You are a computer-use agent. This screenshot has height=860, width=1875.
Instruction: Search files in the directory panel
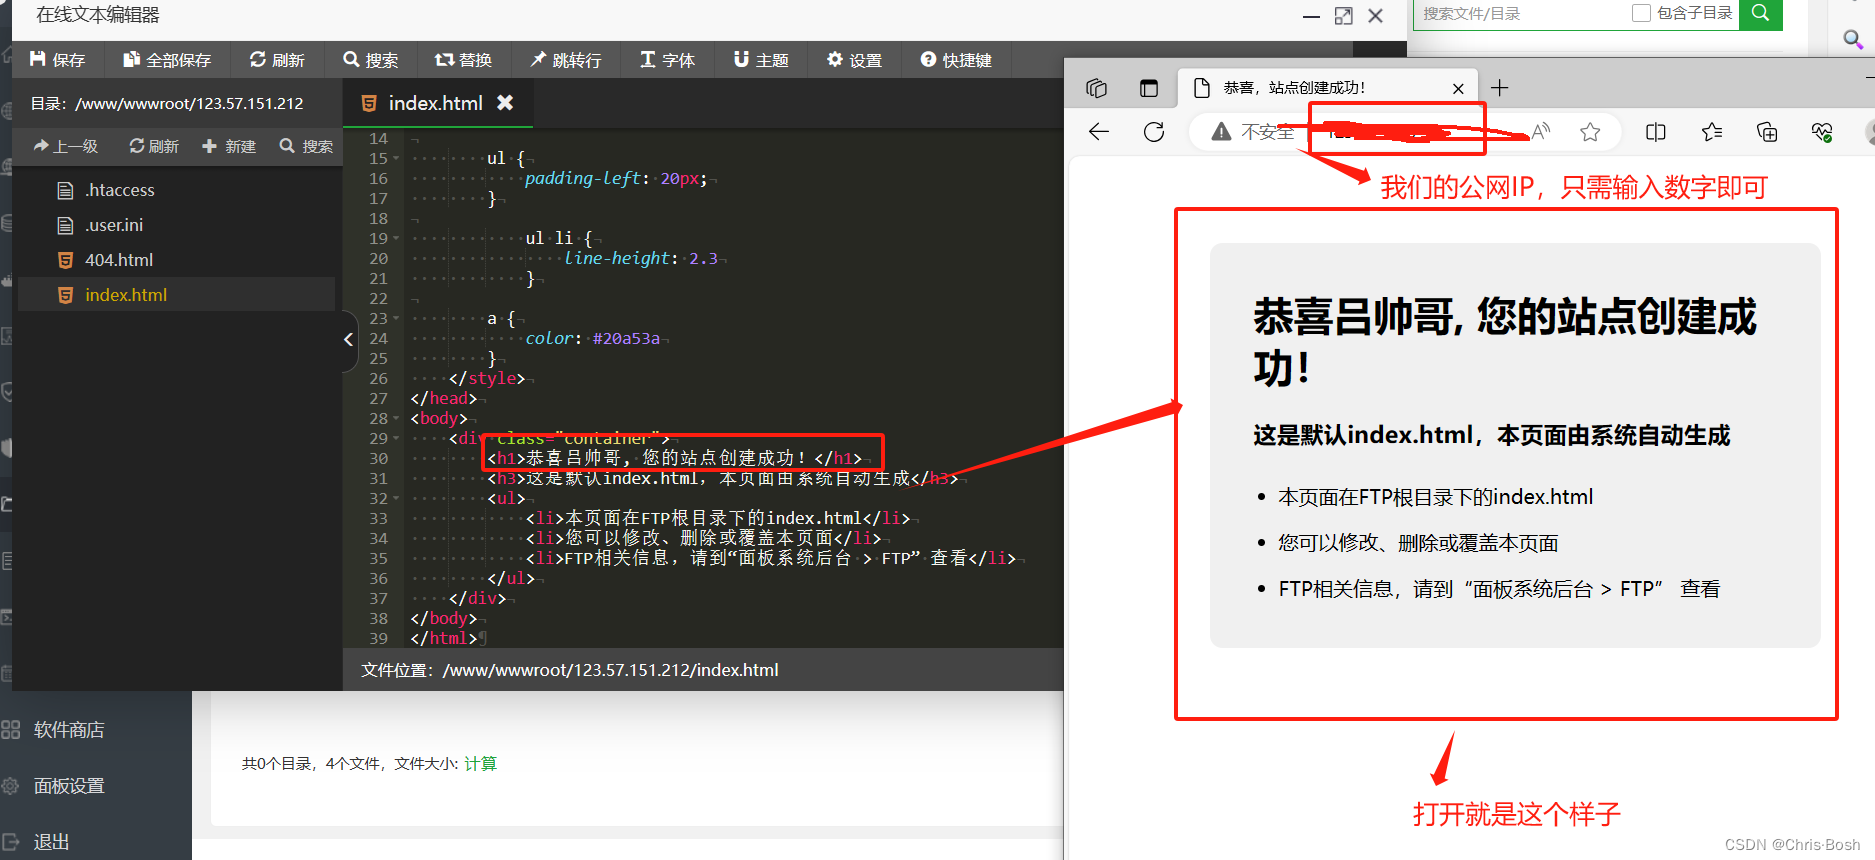306,146
